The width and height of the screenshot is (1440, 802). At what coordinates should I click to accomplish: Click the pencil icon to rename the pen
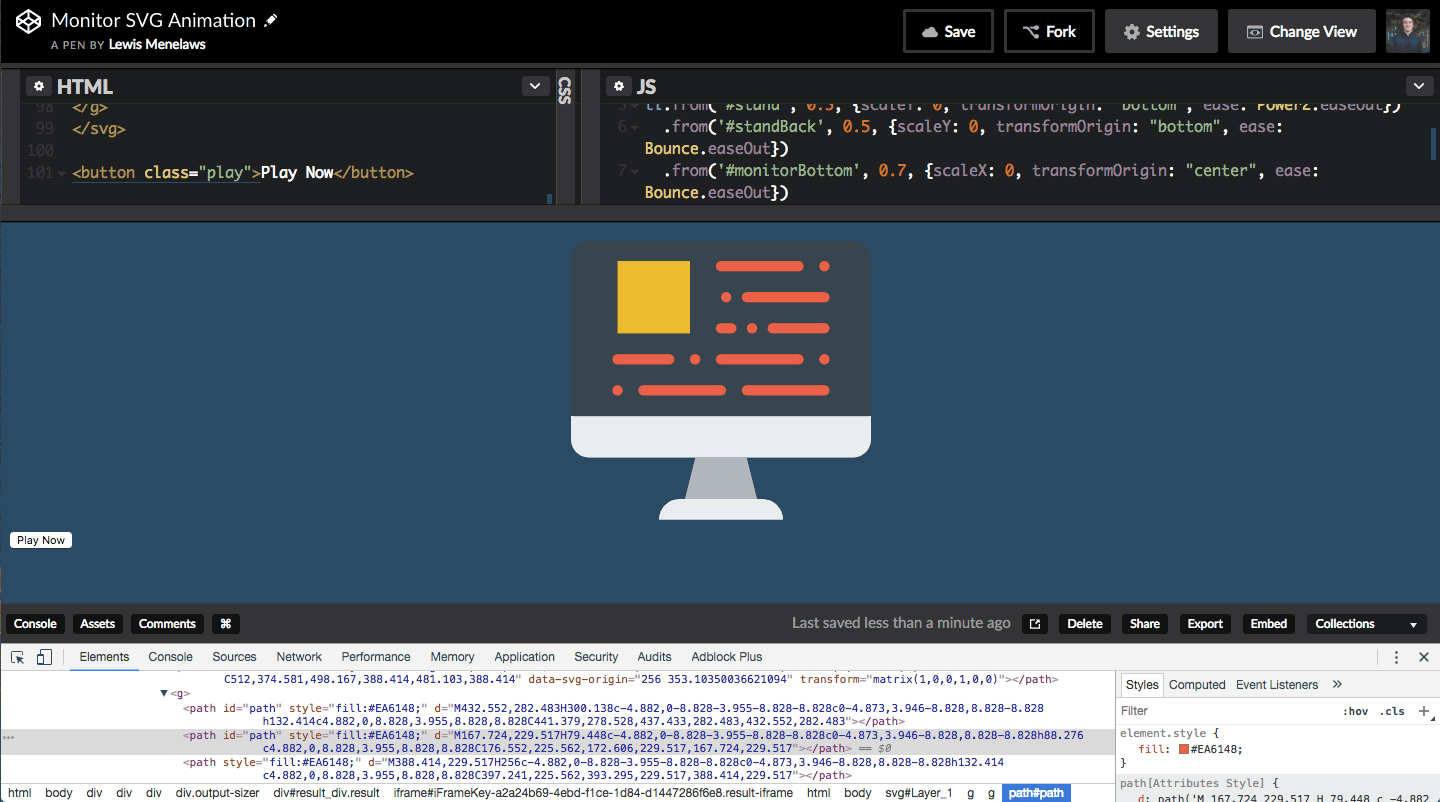[x=269, y=19]
